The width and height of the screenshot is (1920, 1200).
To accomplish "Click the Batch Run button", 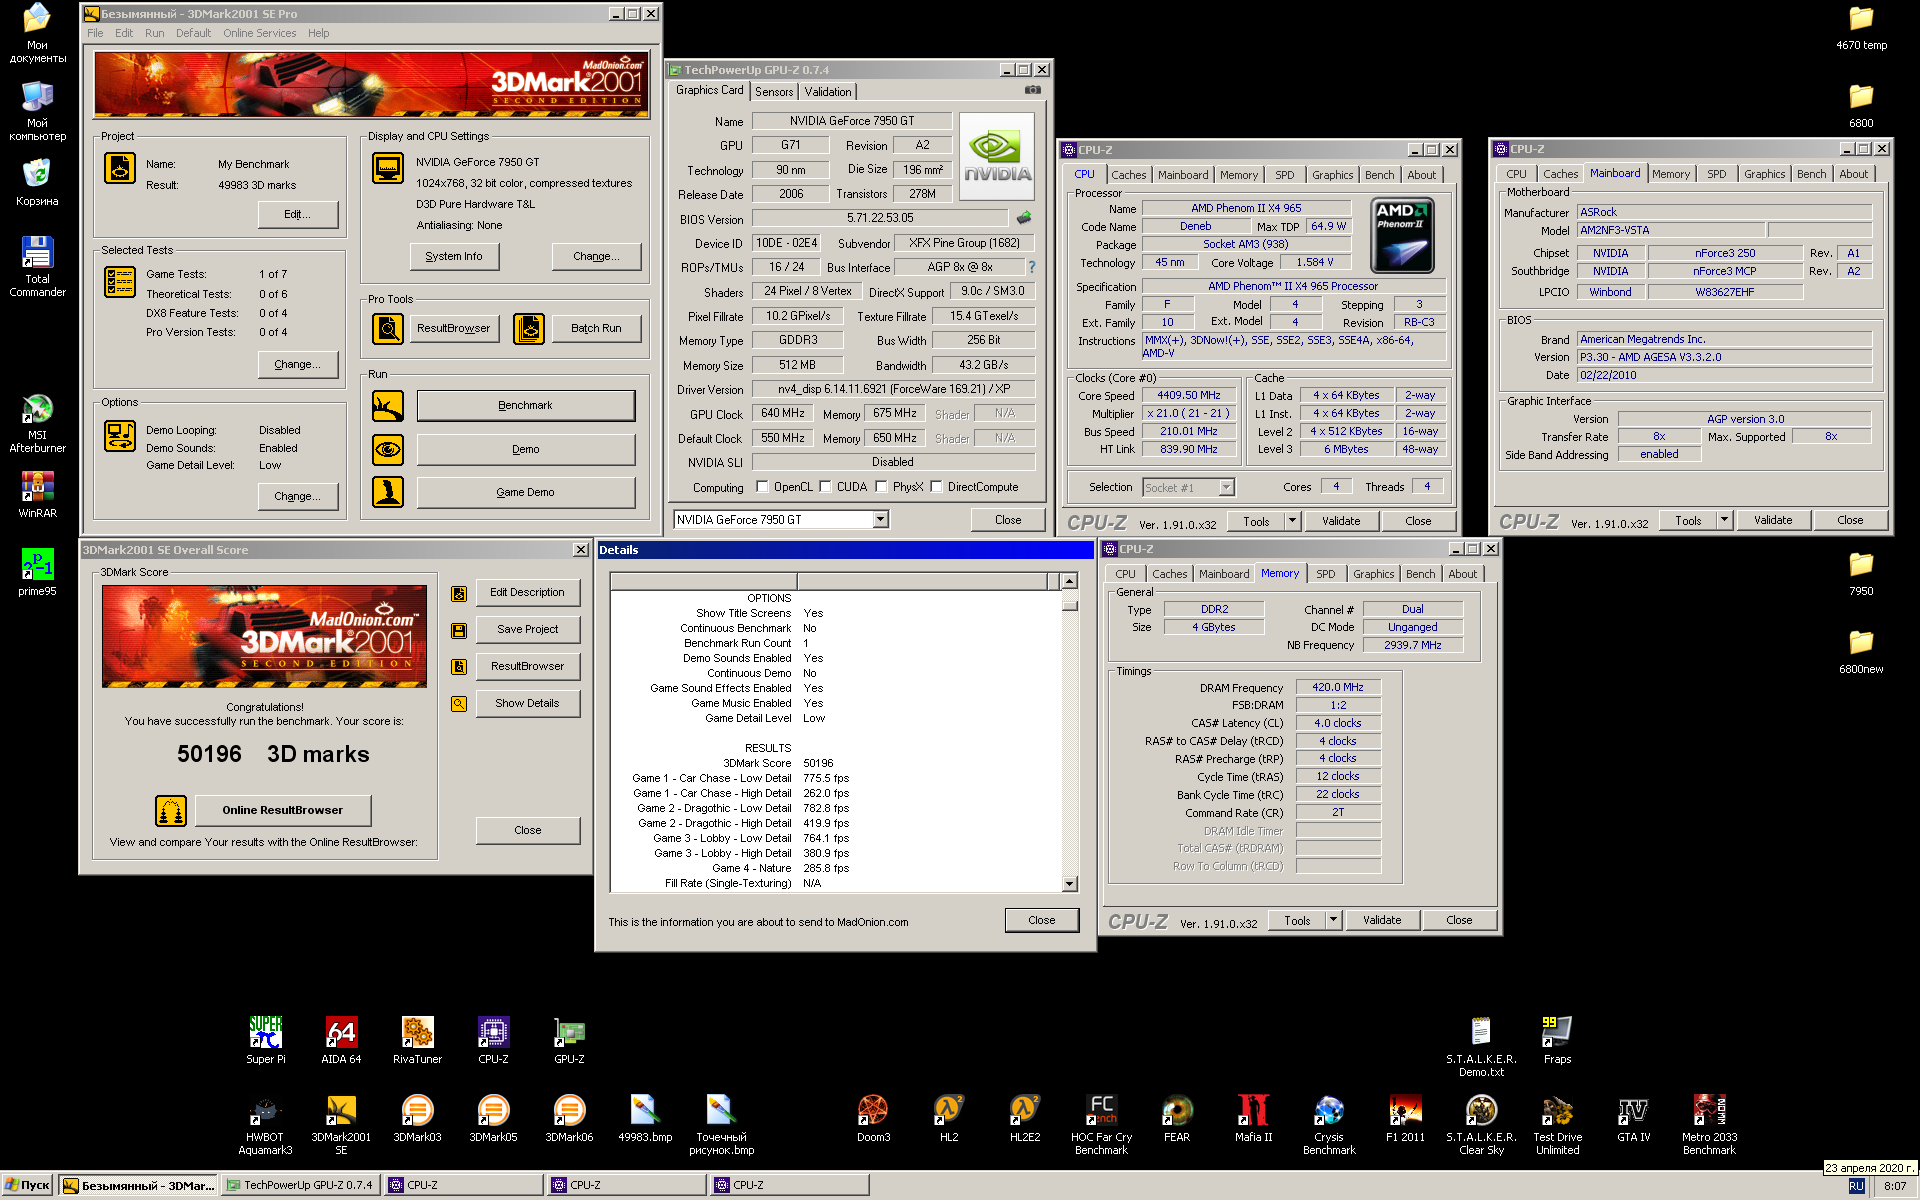I will [596, 329].
